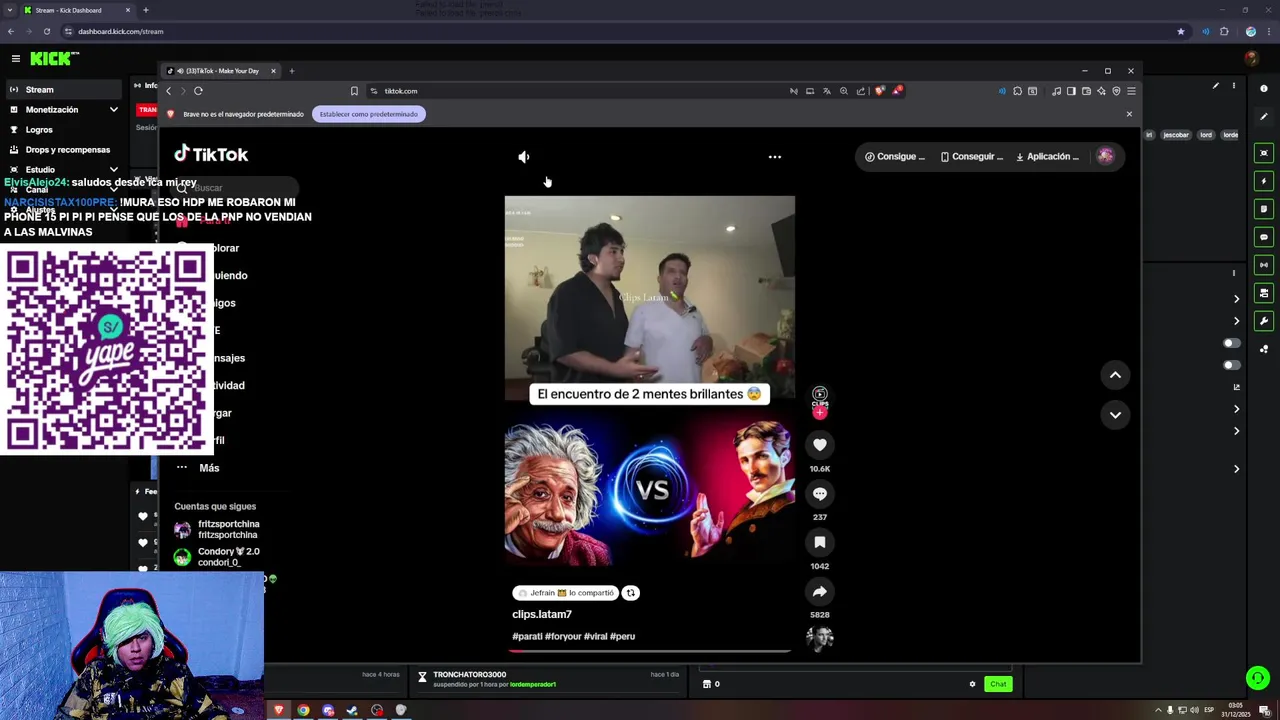Click the repost icon next to 'lo compartió'
The width and height of the screenshot is (1280, 720).
pos(630,593)
